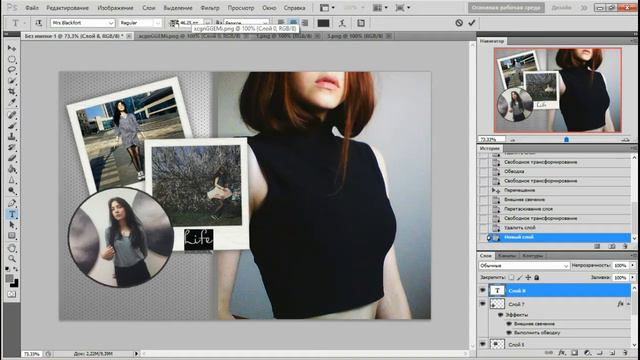Select the Brush tool
The width and height of the screenshot is (640, 360).
(x=12, y=126)
